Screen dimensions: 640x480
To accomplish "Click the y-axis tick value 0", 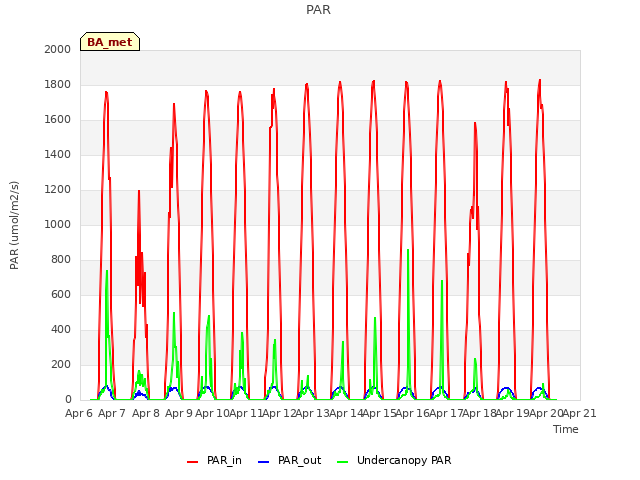I will (68, 400).
